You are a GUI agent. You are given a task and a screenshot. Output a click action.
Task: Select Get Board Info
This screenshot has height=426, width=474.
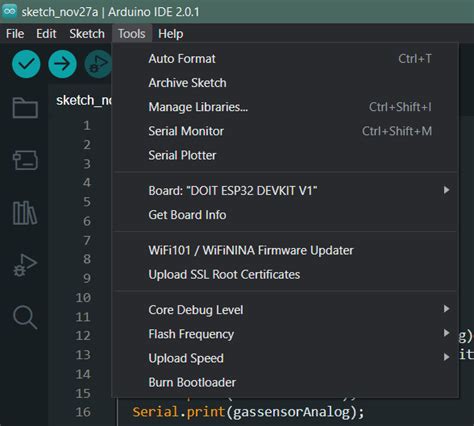pyautogui.click(x=285, y=215)
